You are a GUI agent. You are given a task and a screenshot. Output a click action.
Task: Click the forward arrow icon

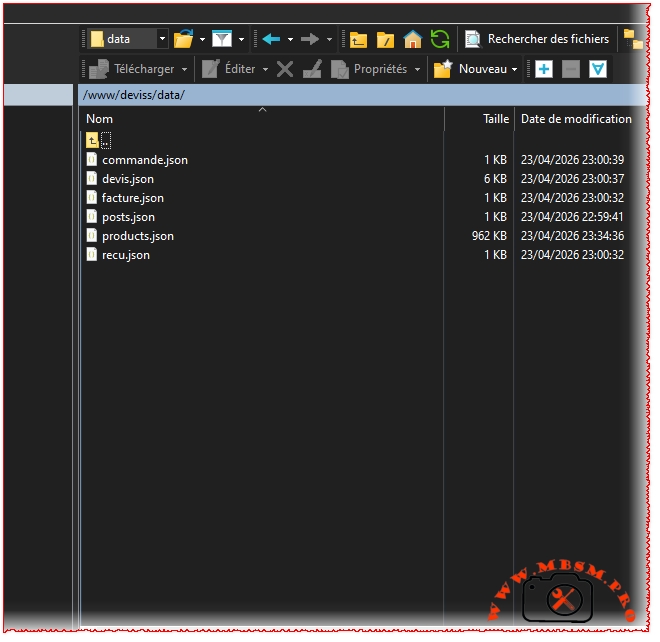coord(310,40)
